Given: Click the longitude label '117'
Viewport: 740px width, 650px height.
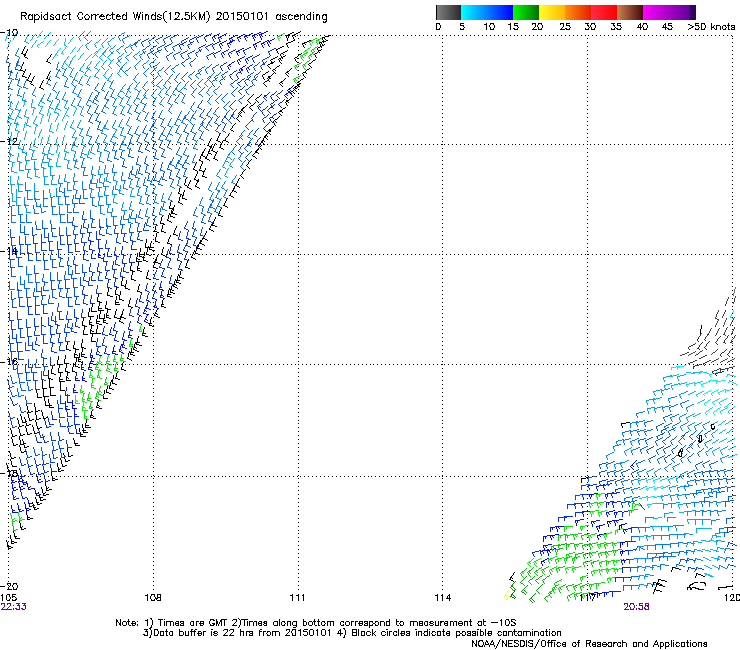Looking at the screenshot, I should [x=587, y=598].
